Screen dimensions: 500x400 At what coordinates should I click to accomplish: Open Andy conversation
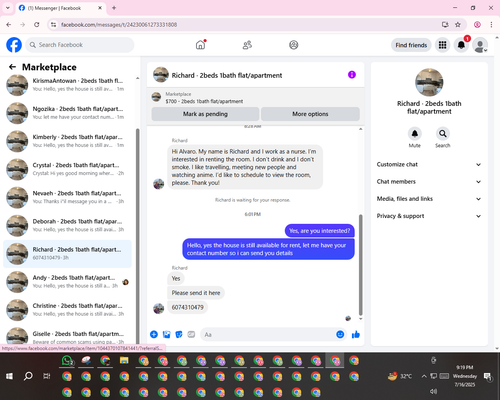pyautogui.click(x=67, y=282)
